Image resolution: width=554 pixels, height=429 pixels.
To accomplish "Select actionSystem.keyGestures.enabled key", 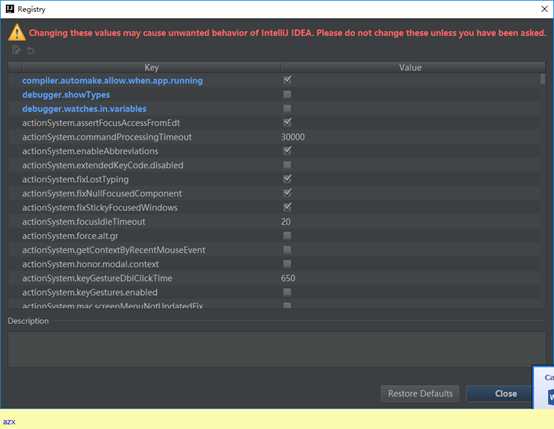I will pos(90,293).
